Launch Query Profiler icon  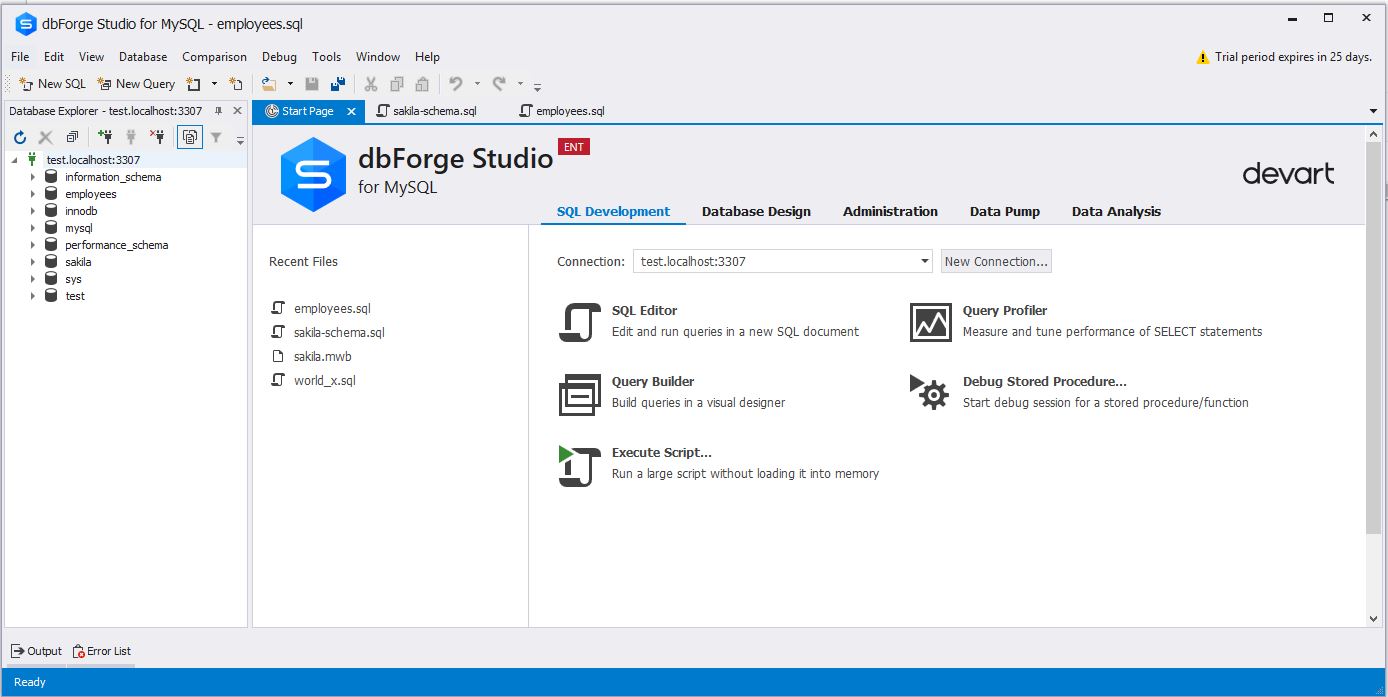[930, 321]
